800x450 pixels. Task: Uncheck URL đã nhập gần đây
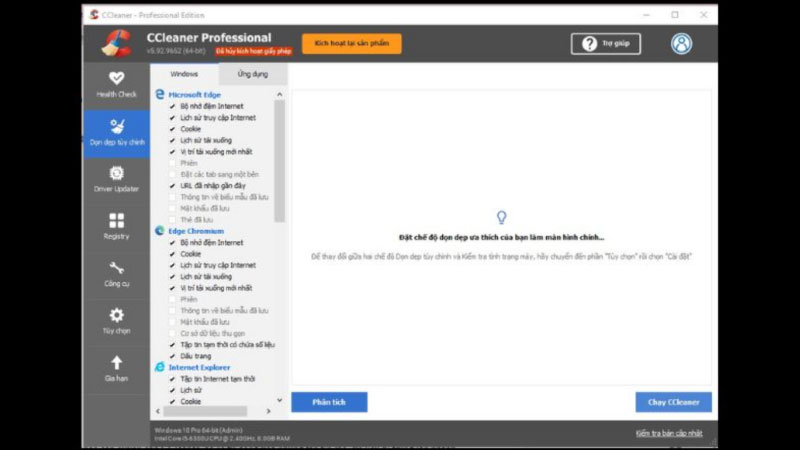[172, 185]
